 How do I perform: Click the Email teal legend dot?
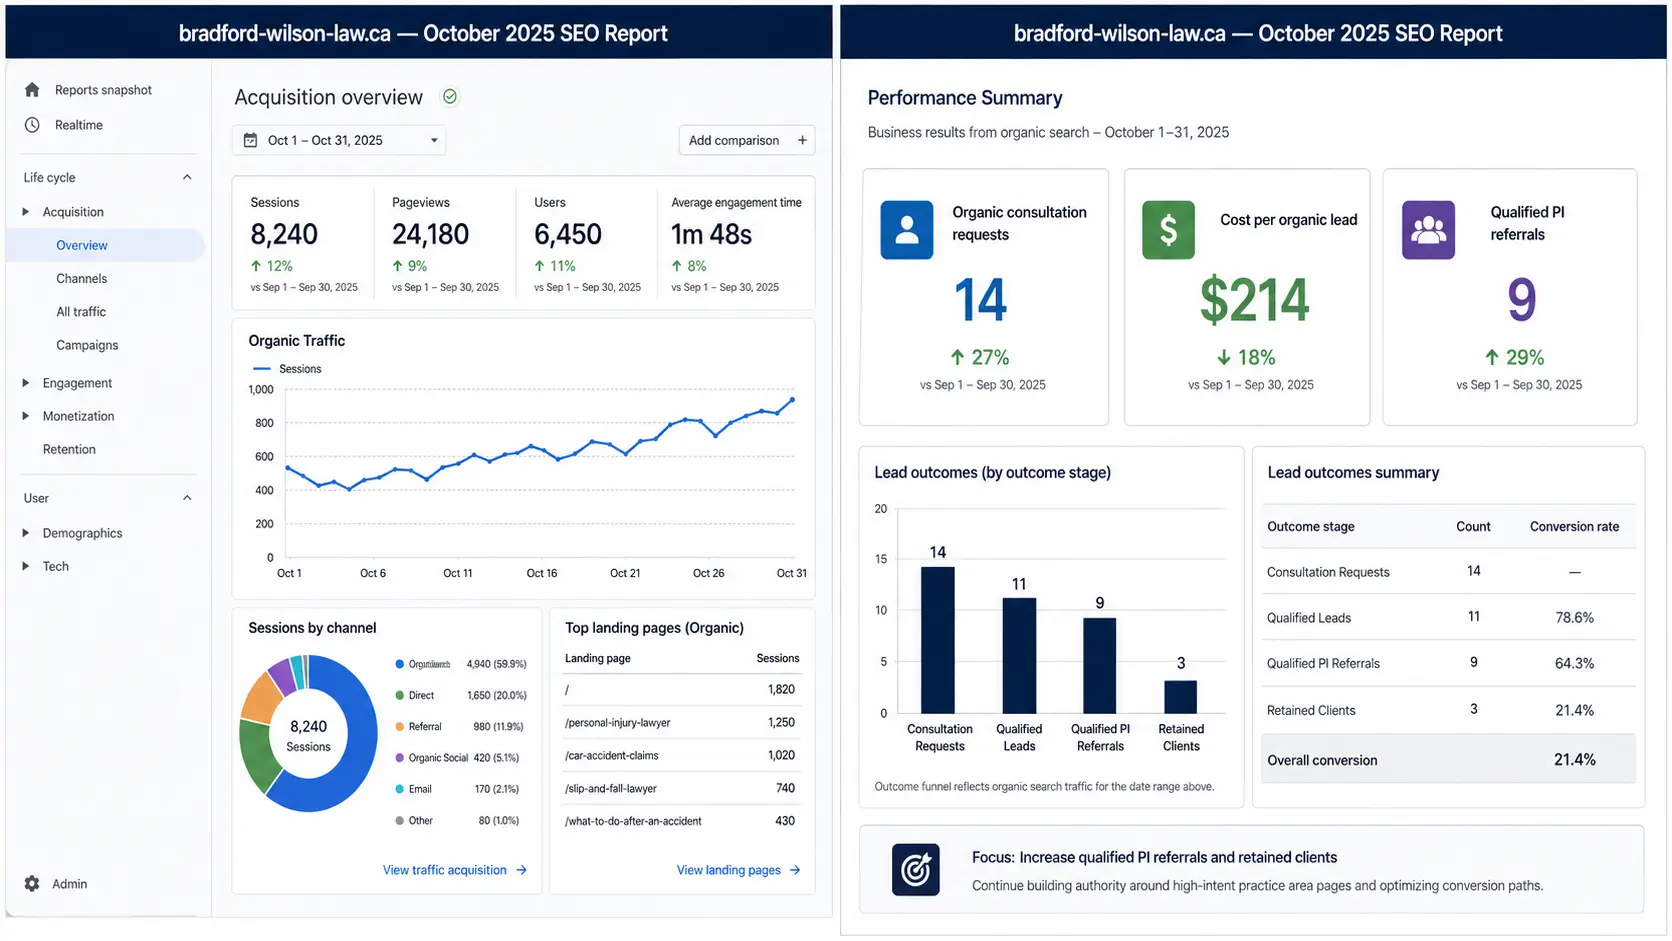400,789
